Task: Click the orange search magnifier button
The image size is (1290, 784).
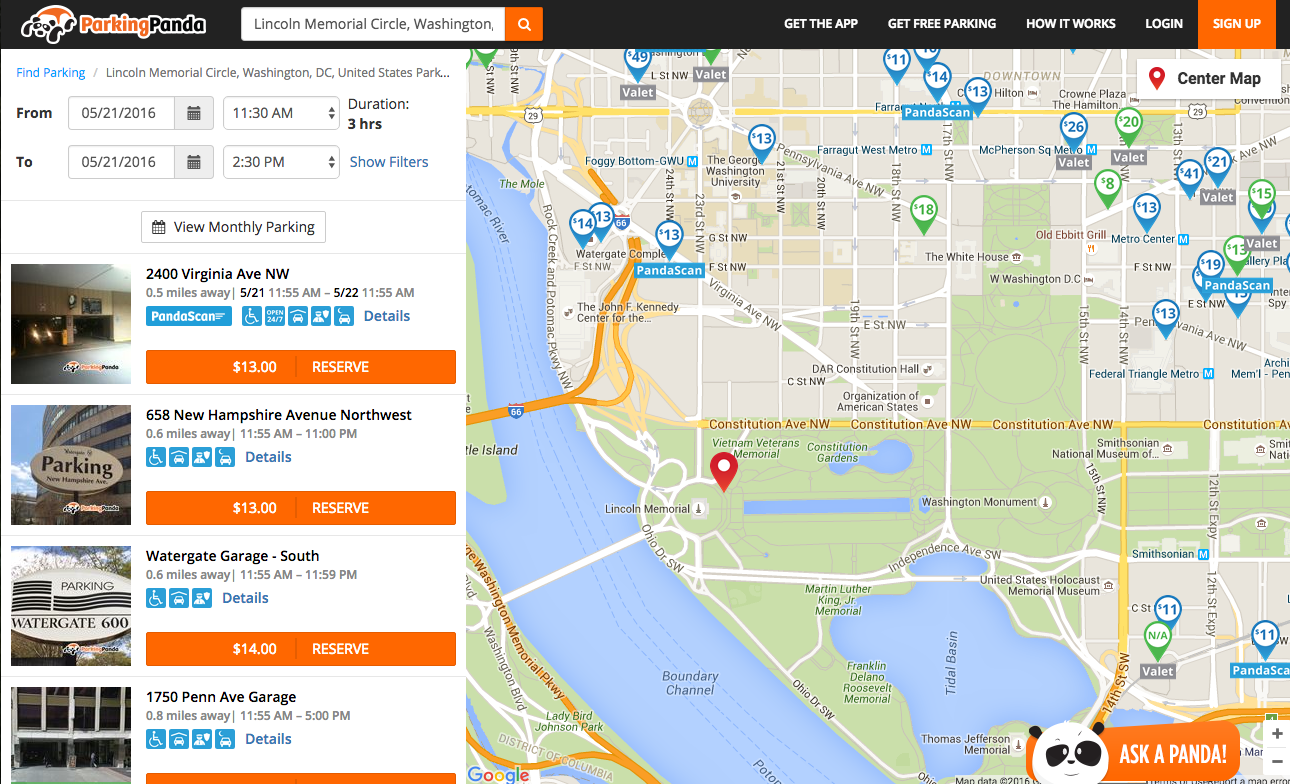Action: [524, 24]
